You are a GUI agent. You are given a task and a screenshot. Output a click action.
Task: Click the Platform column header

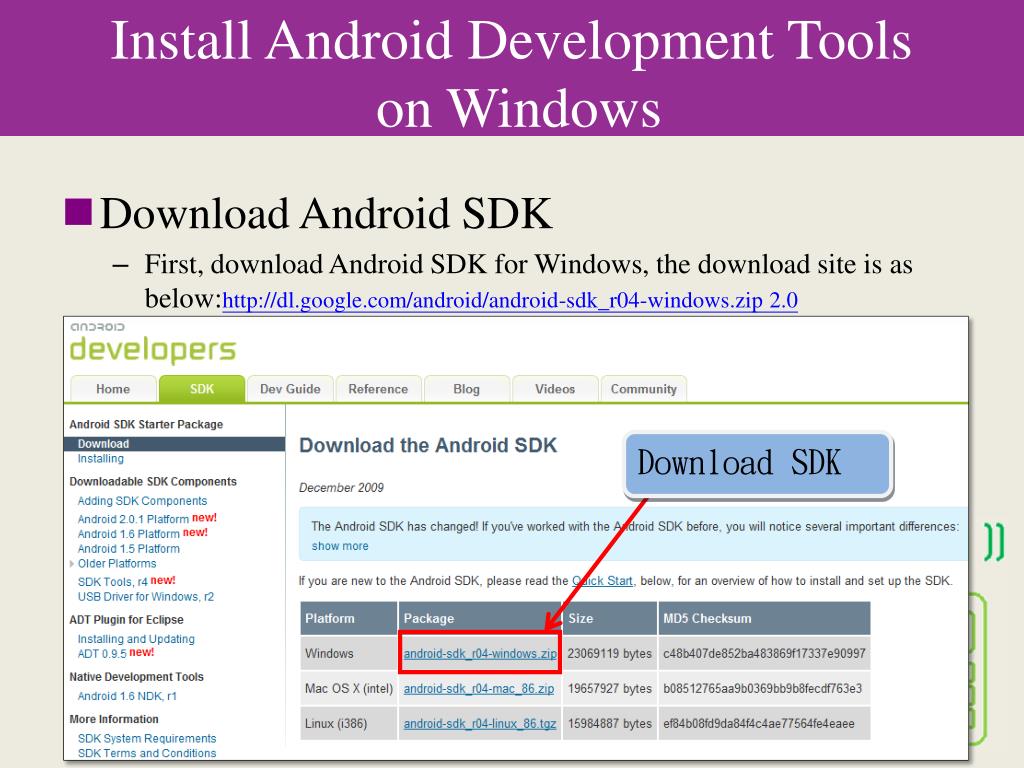(349, 618)
